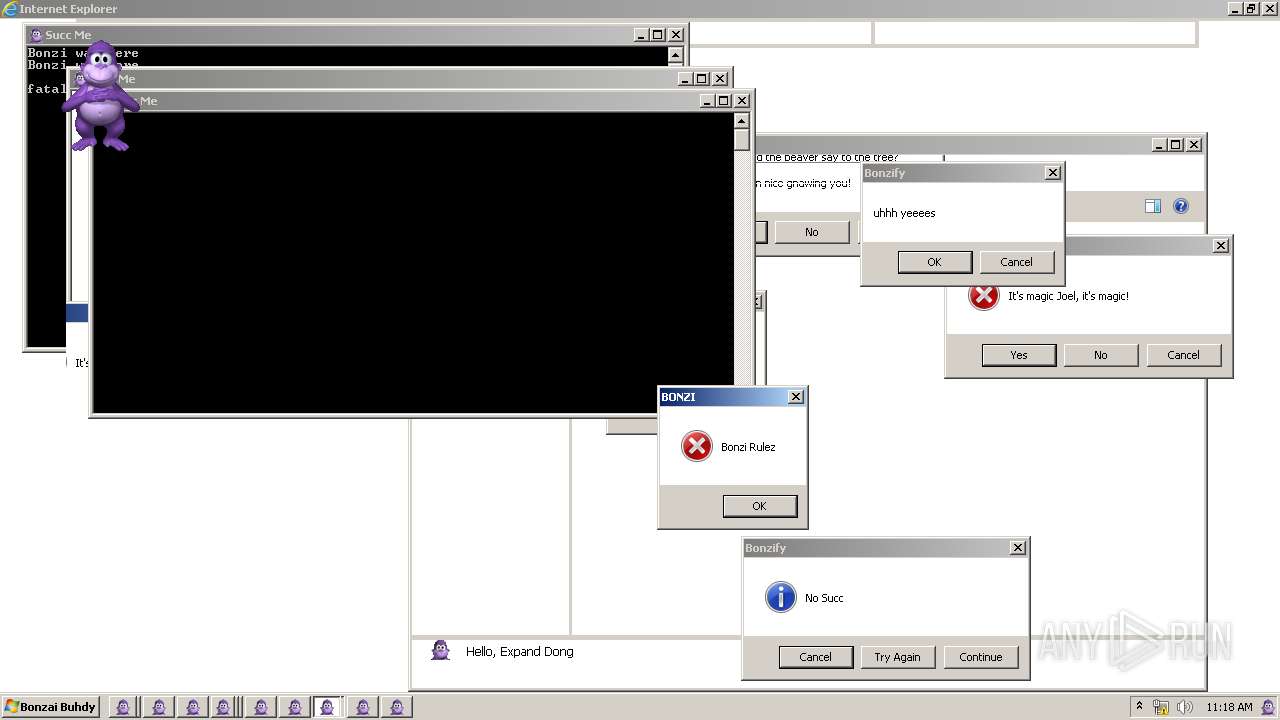This screenshot has height=720, width=1280.
Task: Click the 11:18 AM clock
Action: click(x=1229, y=707)
